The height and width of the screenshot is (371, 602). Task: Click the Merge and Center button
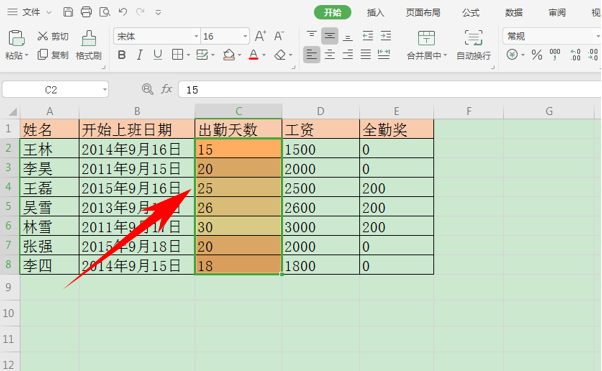click(x=426, y=45)
